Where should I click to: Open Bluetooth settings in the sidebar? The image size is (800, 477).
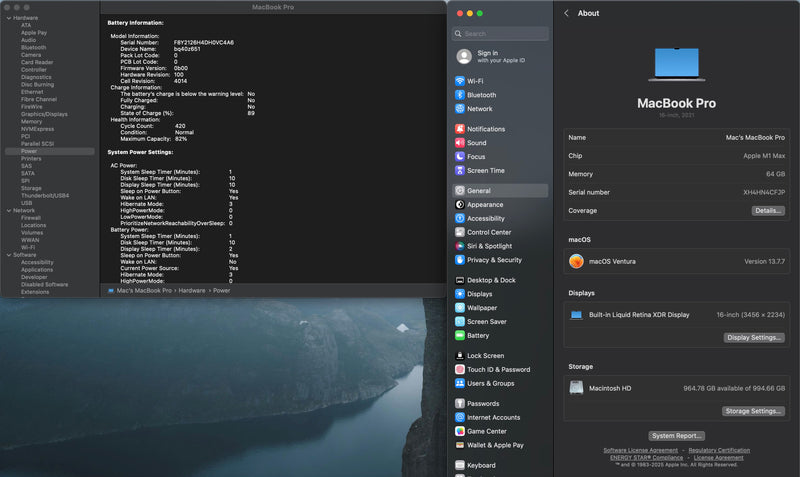point(480,95)
